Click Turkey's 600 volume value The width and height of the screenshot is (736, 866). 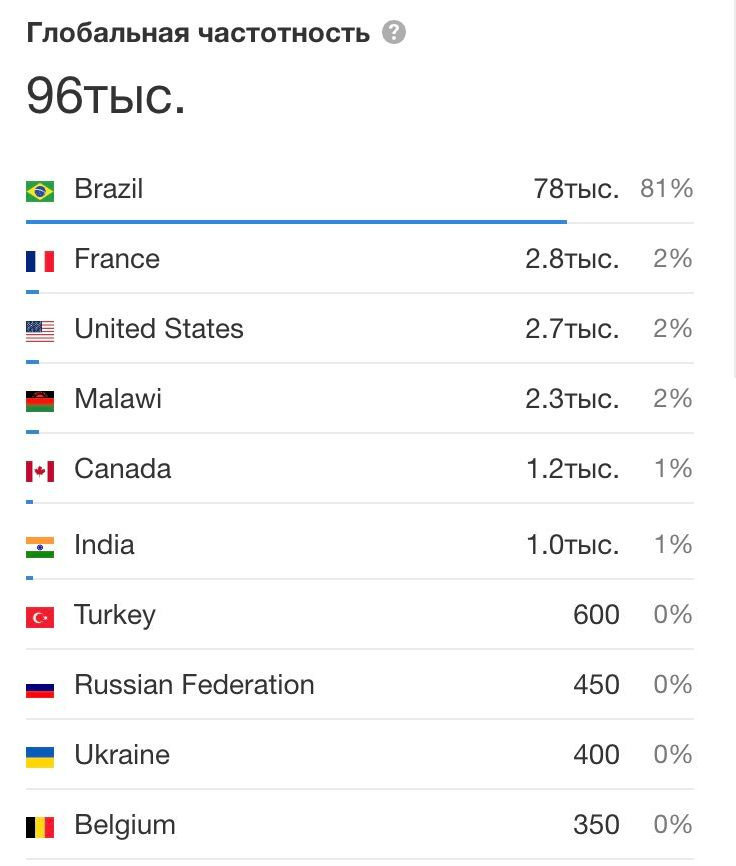[596, 615]
